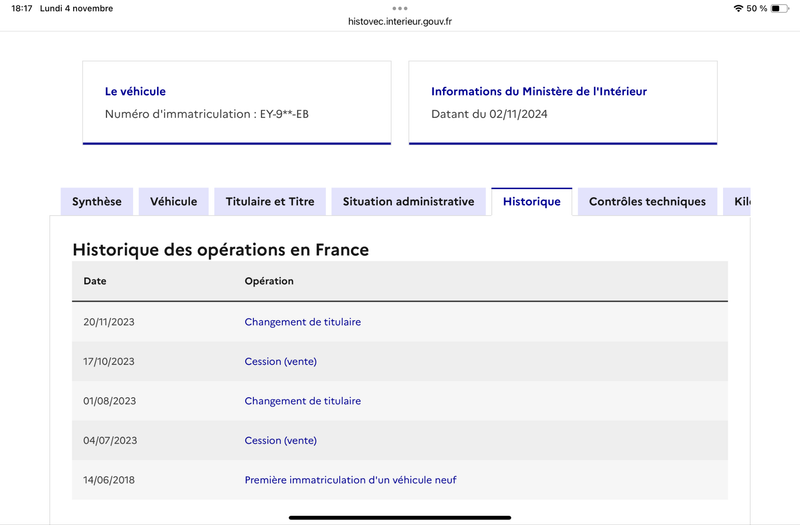
Task: Tap the home indicator bar at bottom
Action: (x=400, y=517)
